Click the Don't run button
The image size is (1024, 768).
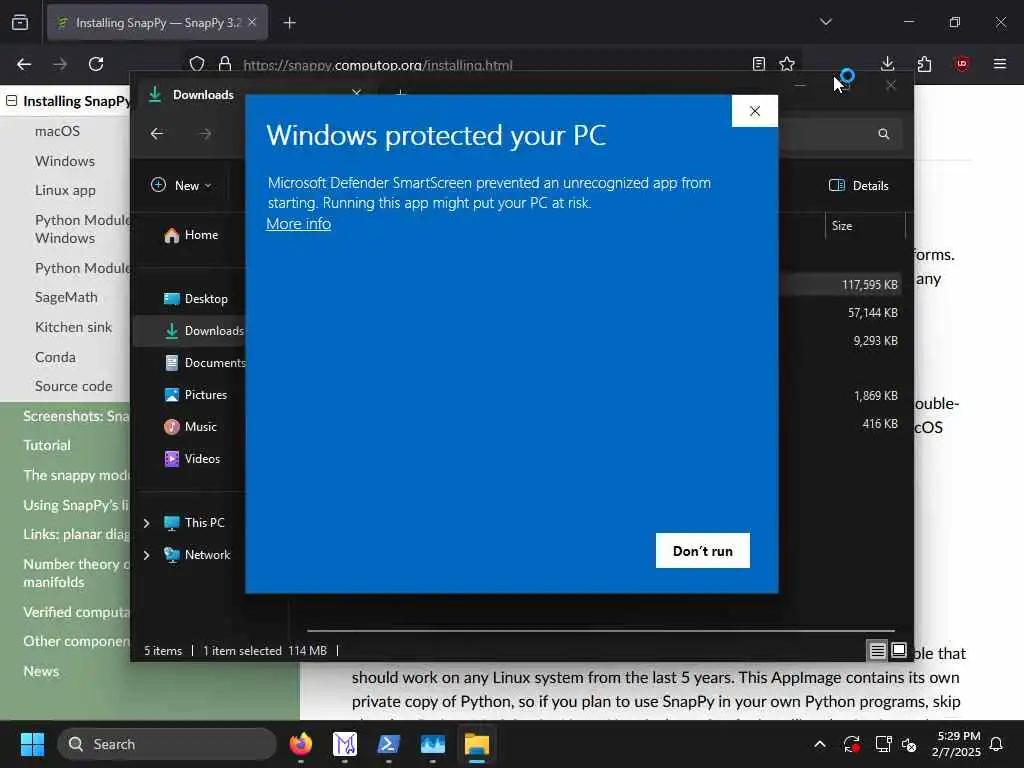coord(703,551)
